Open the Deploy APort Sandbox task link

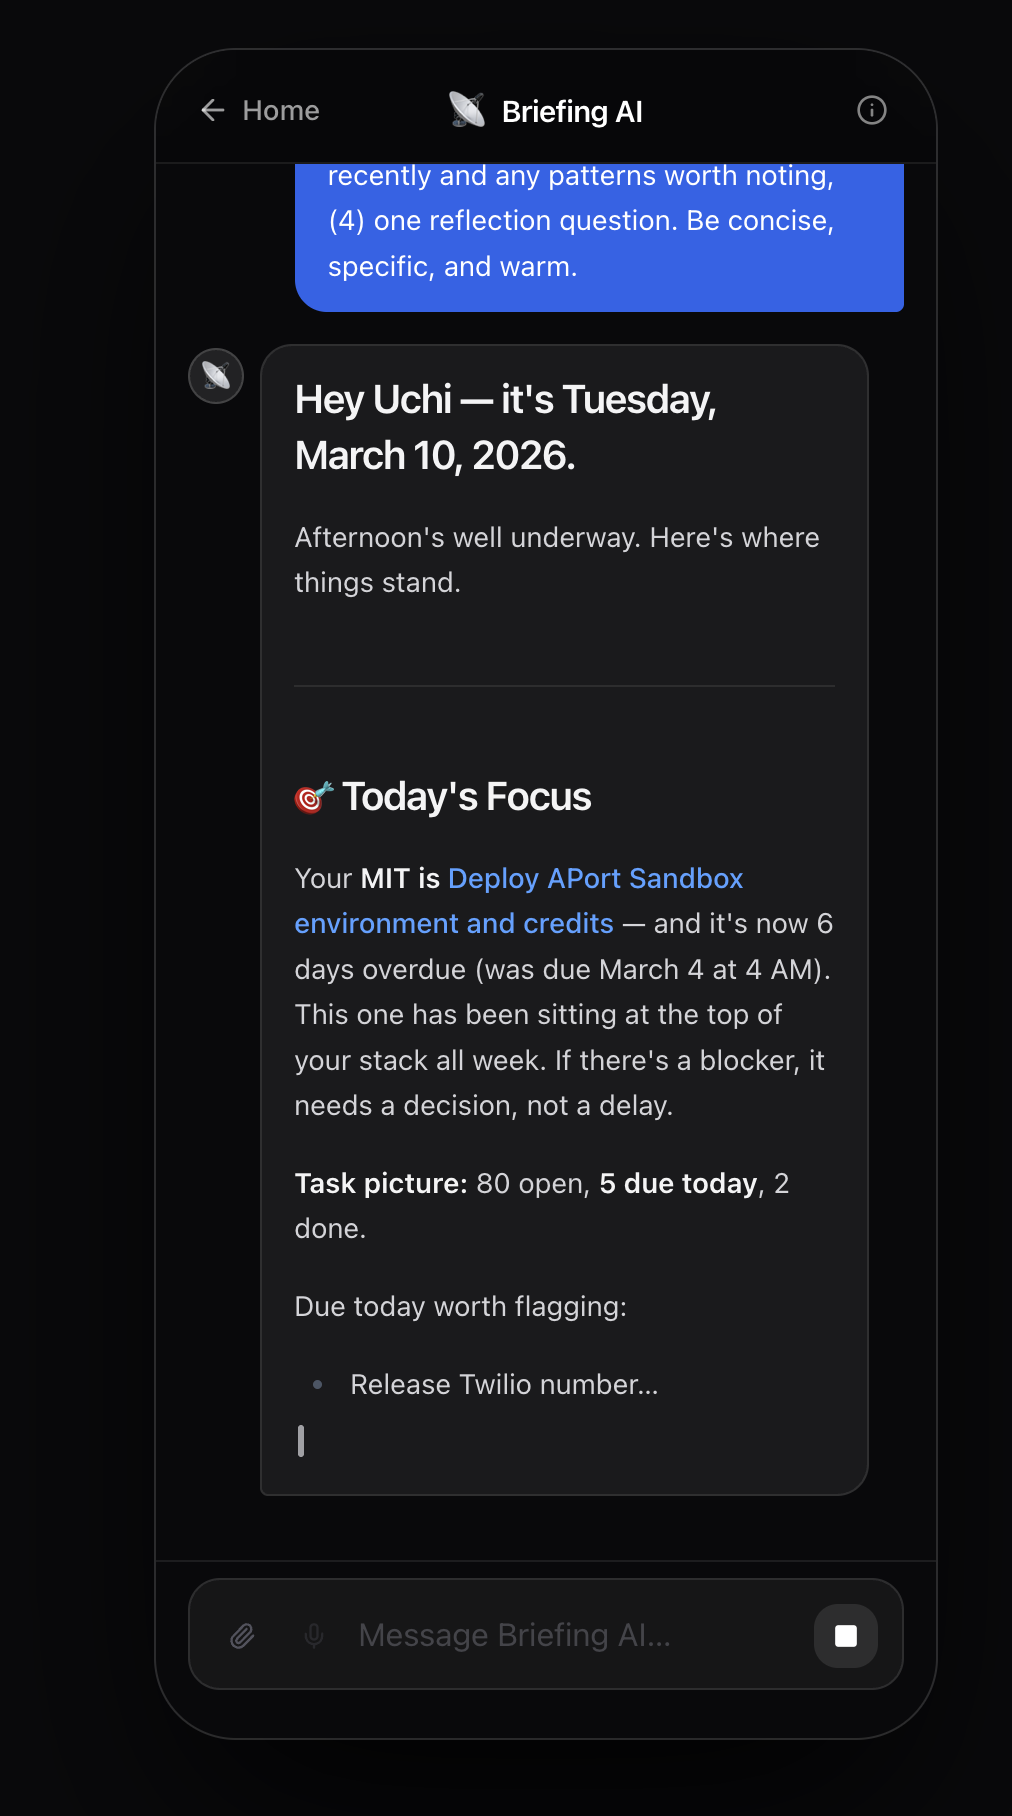(596, 878)
